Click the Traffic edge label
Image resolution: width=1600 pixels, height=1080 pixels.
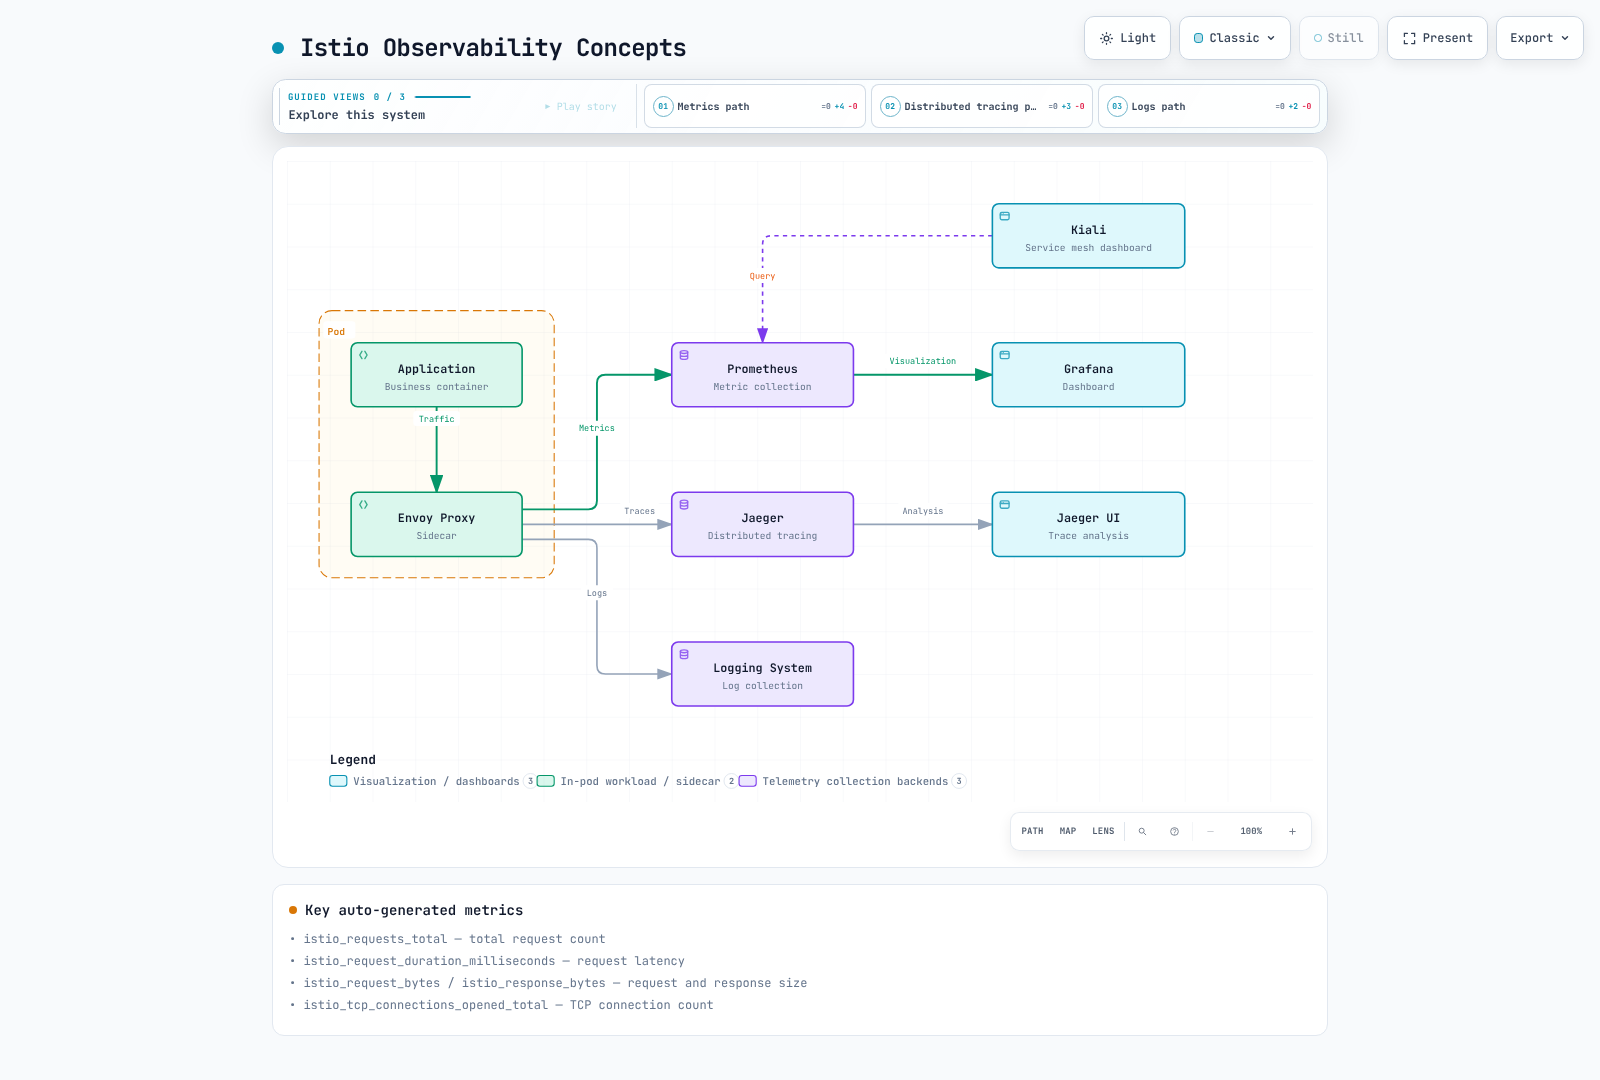tap(436, 419)
